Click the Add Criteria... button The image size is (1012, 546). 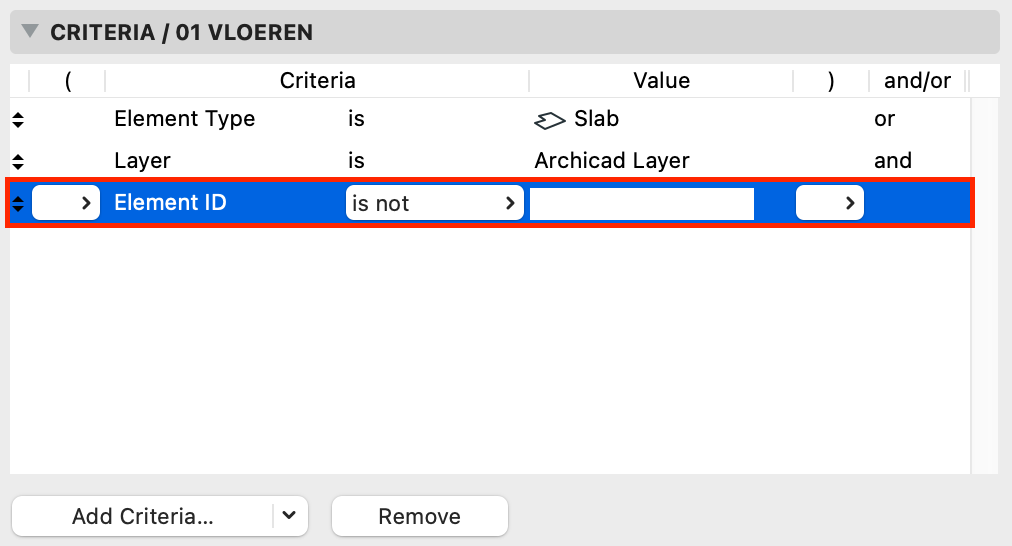point(142,516)
